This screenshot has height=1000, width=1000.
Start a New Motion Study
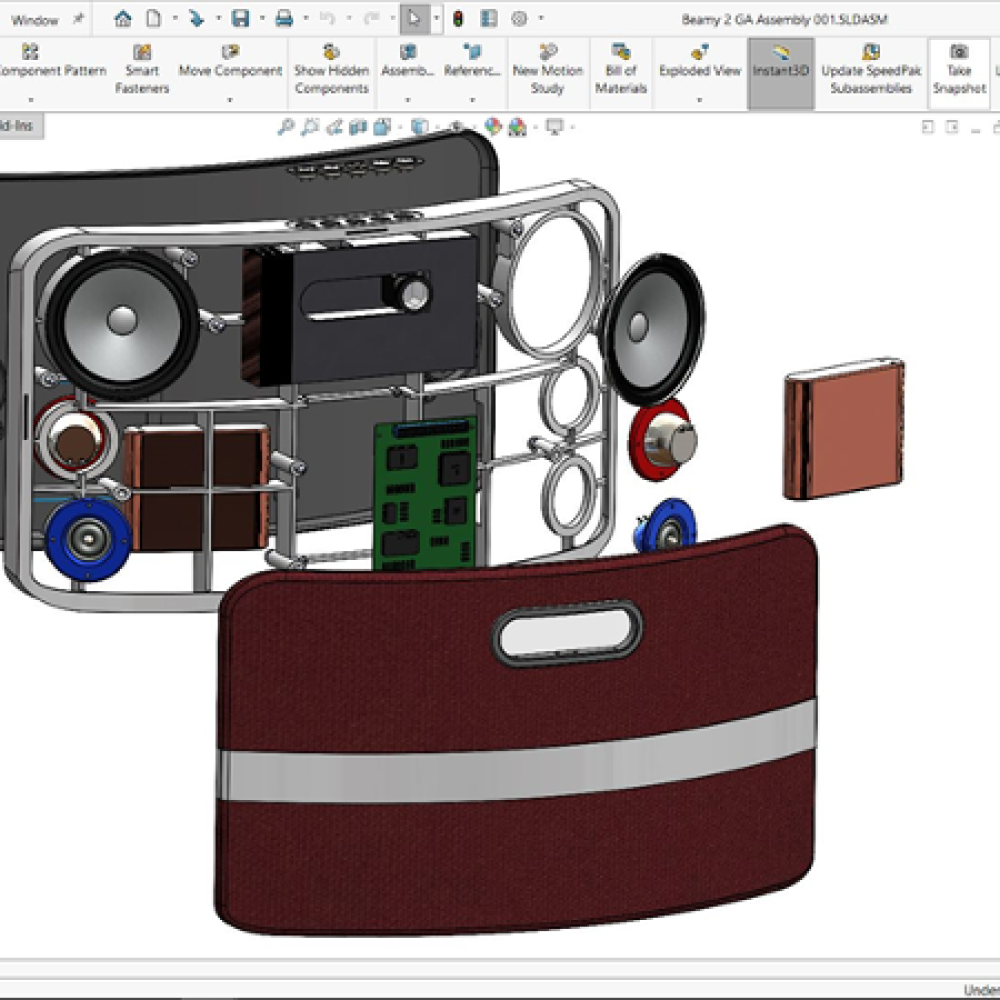click(x=547, y=70)
